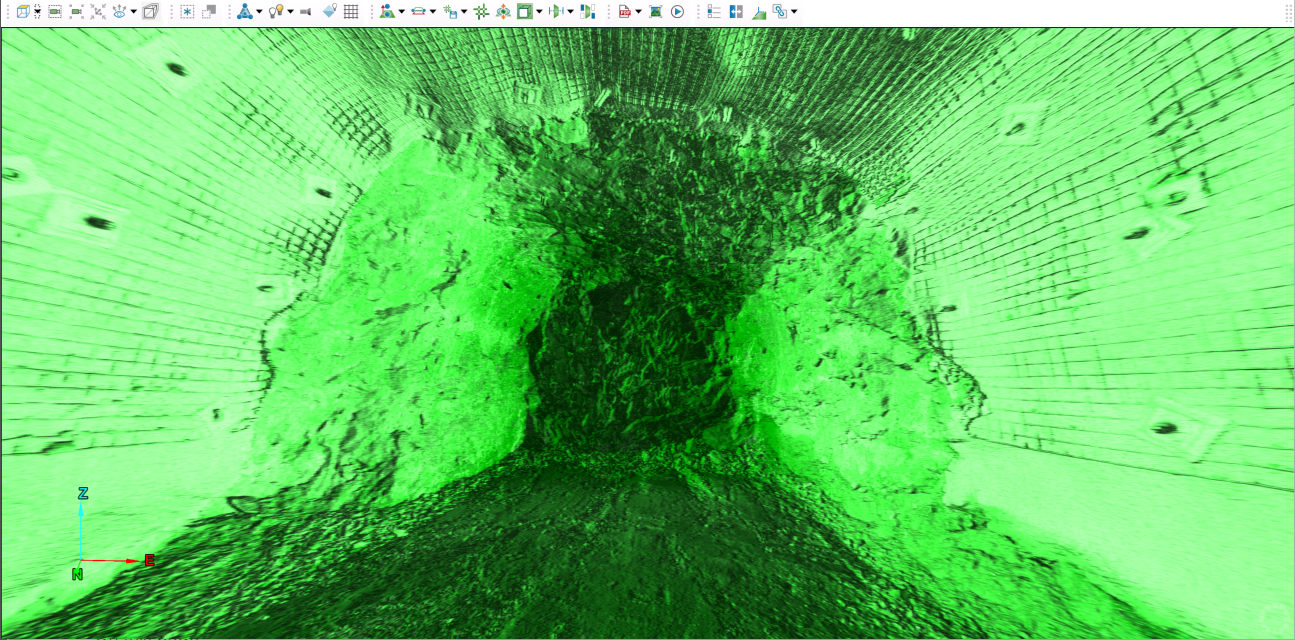Open the chain link dropdown arrow

794,12
